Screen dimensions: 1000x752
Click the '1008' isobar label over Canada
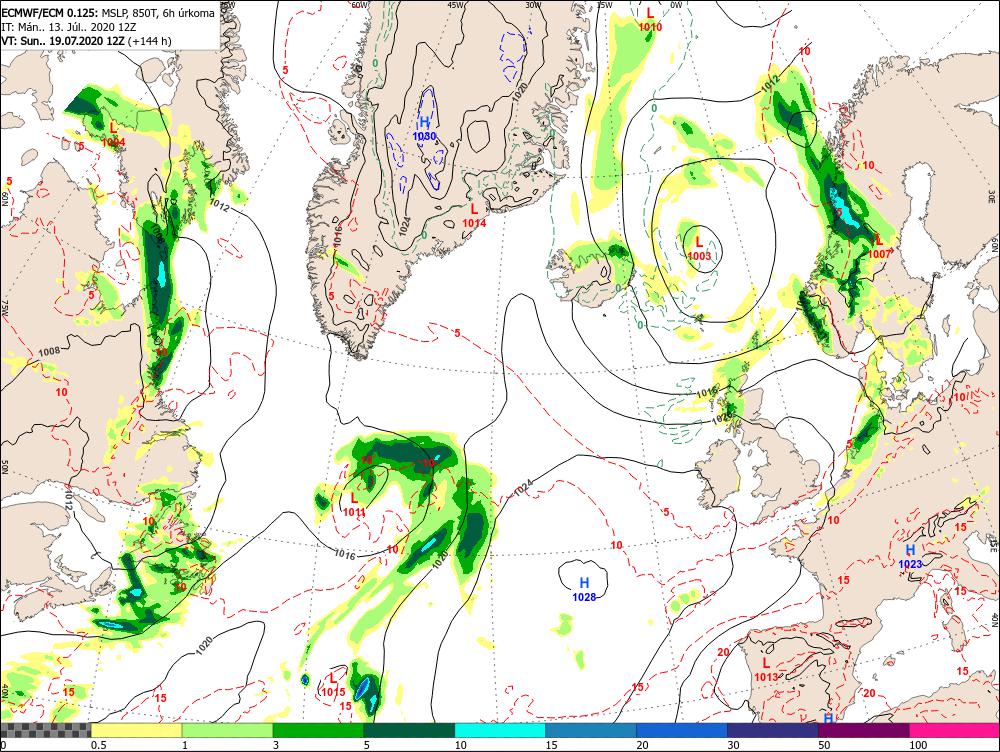[x=48, y=351]
